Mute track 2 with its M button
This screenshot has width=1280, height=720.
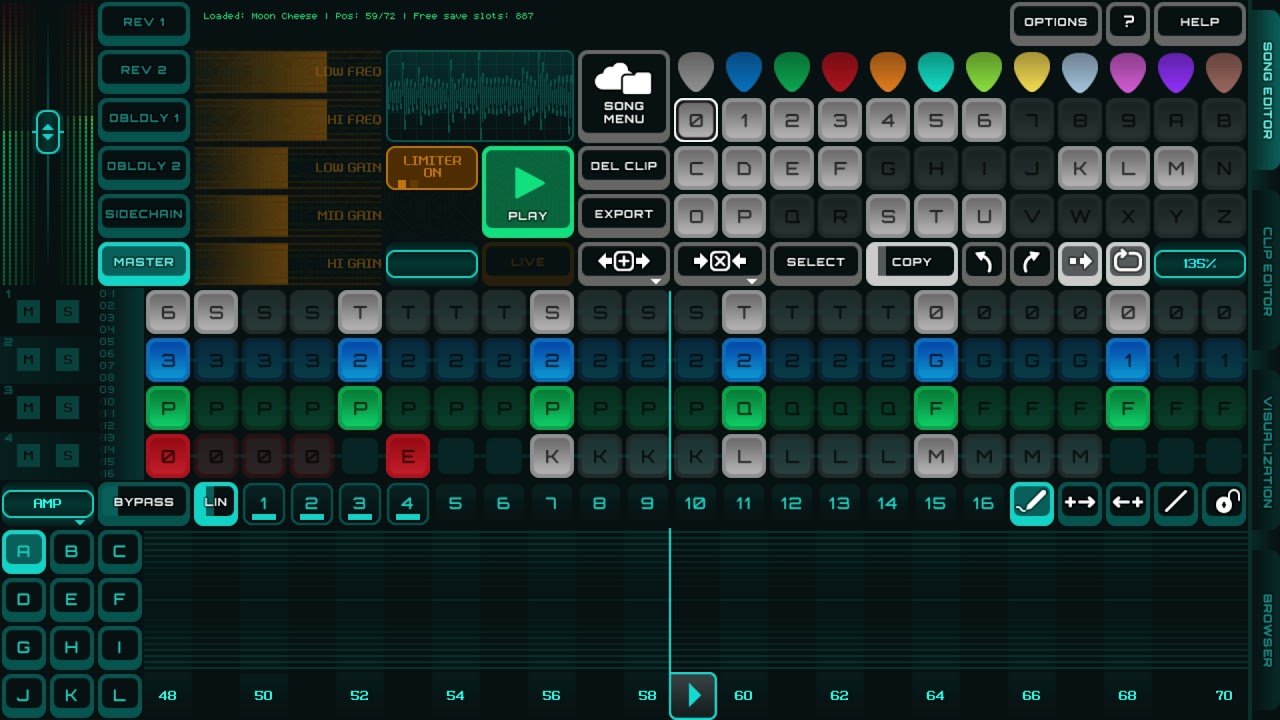coord(28,360)
